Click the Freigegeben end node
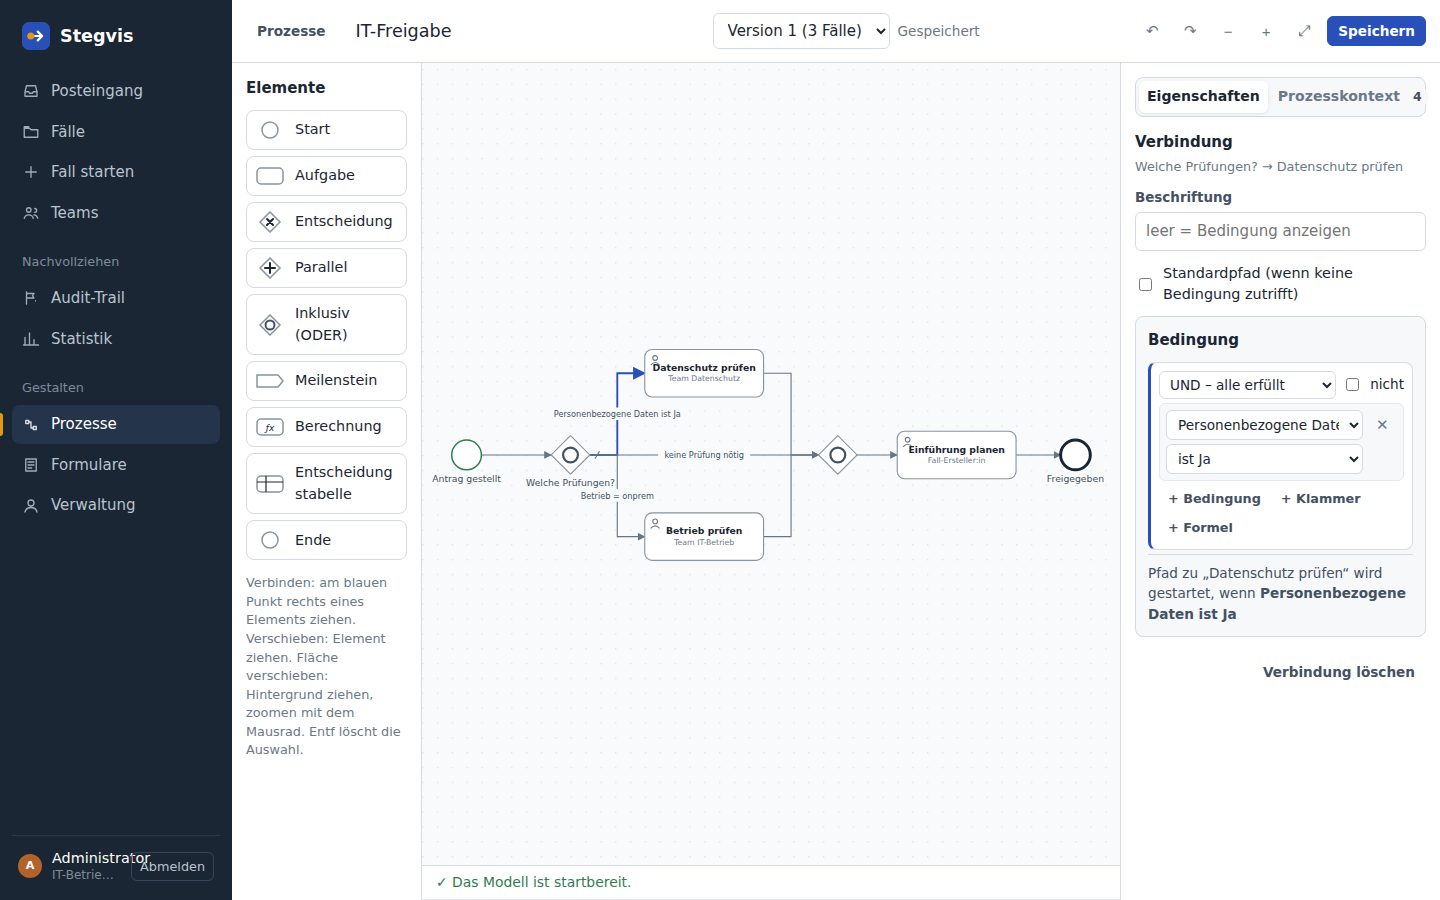Screen dimensions: 1440x900 tap(1075, 455)
